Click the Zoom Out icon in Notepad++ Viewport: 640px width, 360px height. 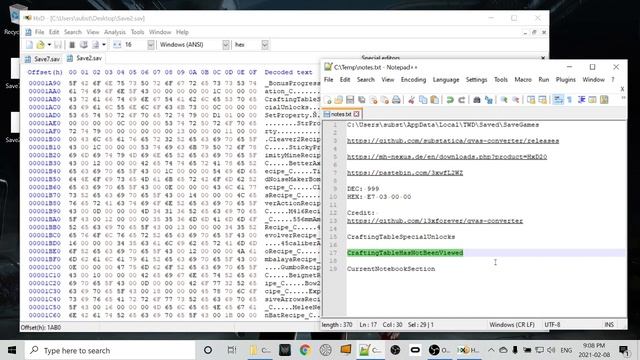[x=516, y=100]
